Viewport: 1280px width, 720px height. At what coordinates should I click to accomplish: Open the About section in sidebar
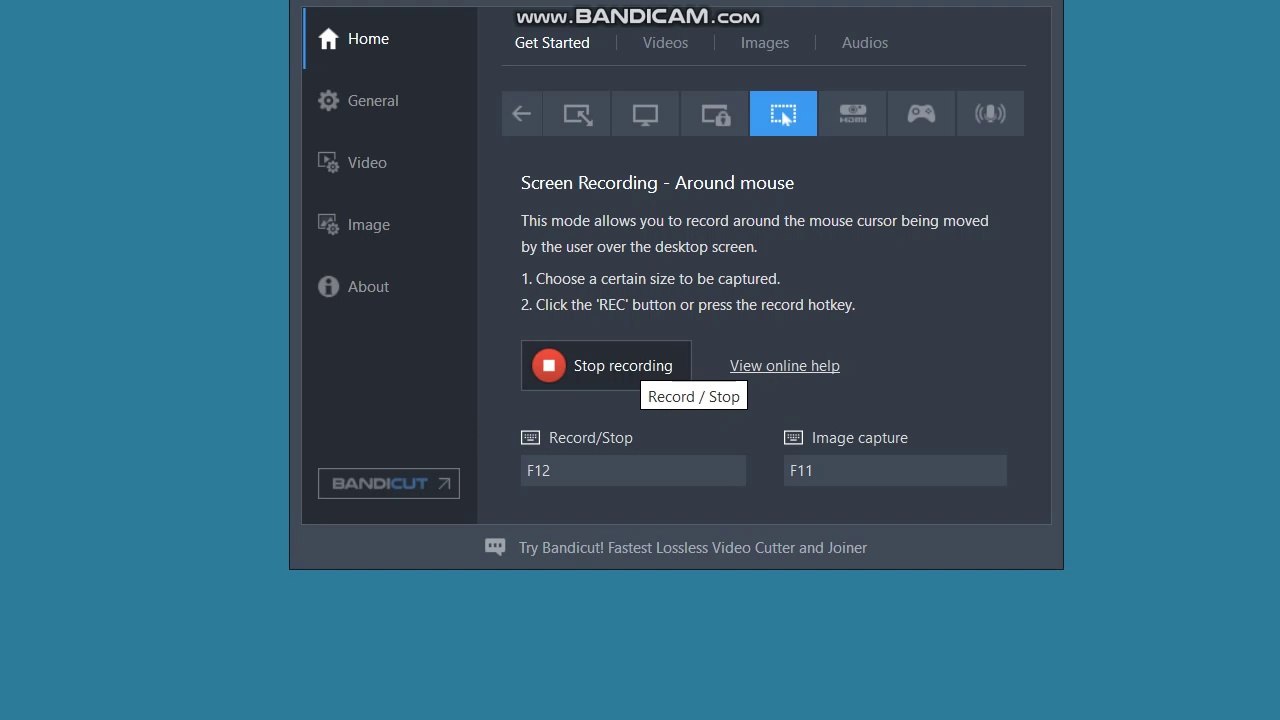point(390,287)
